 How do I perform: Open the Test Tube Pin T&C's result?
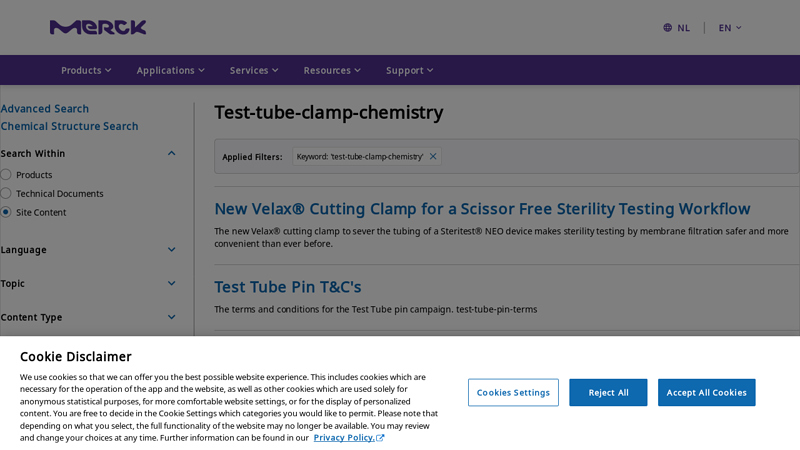[288, 287]
